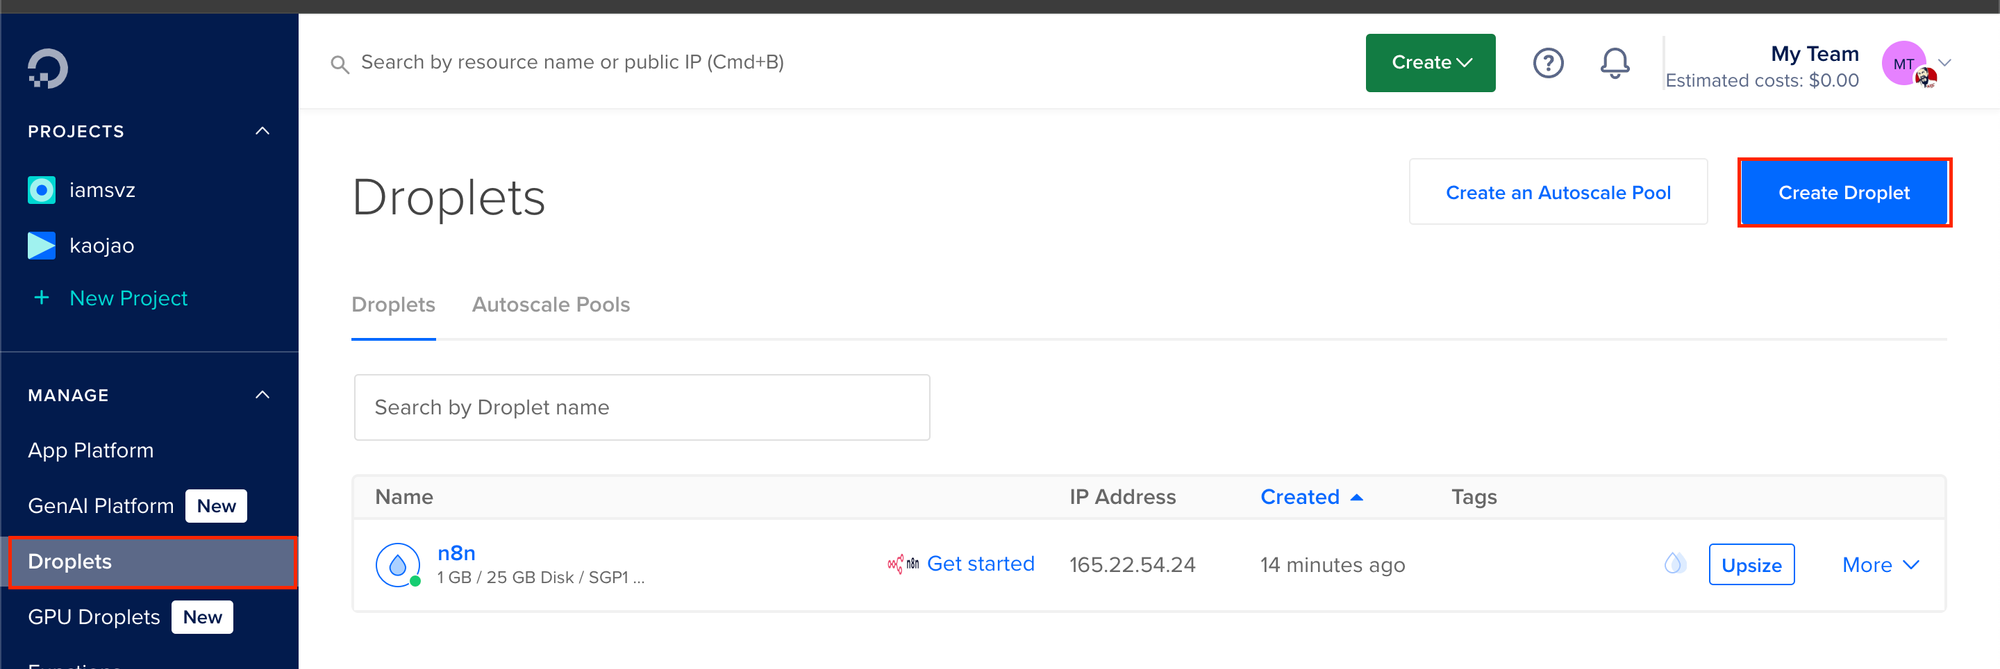Click the DigitalOcean logo icon
2000x669 pixels.
pos(48,68)
